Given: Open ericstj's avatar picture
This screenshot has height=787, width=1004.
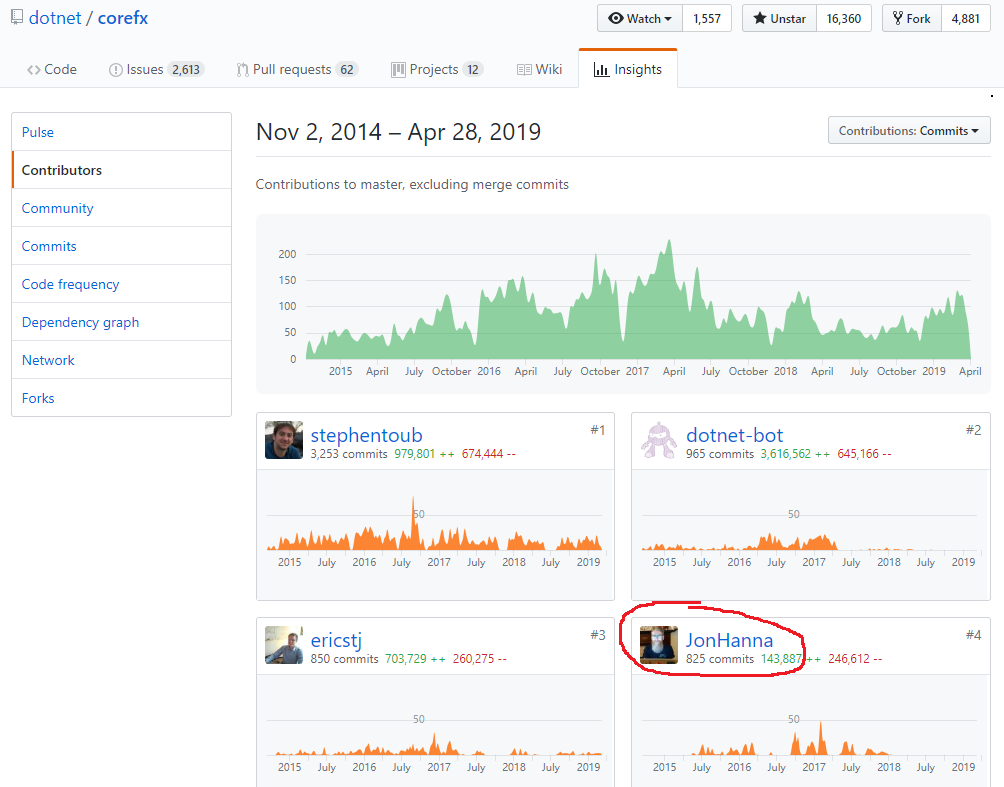Looking at the screenshot, I should (284, 645).
